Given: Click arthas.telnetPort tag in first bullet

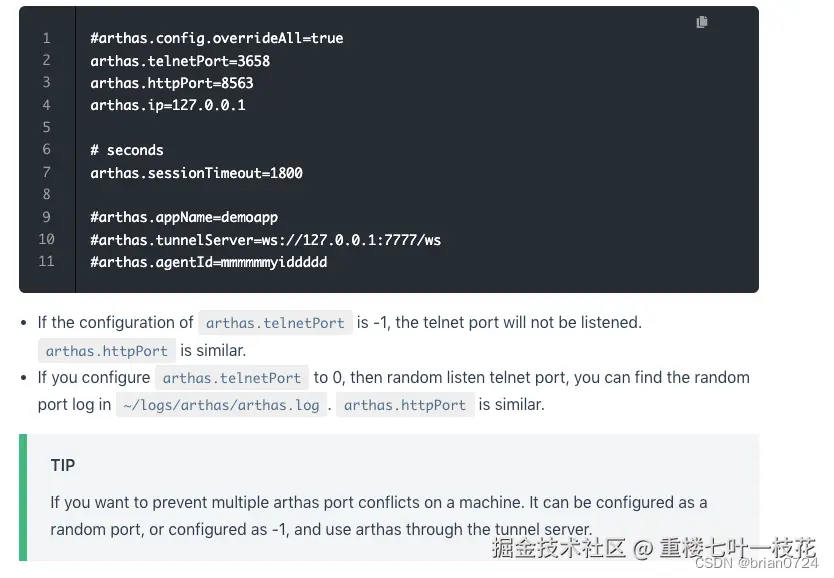Looking at the screenshot, I should point(275,323).
